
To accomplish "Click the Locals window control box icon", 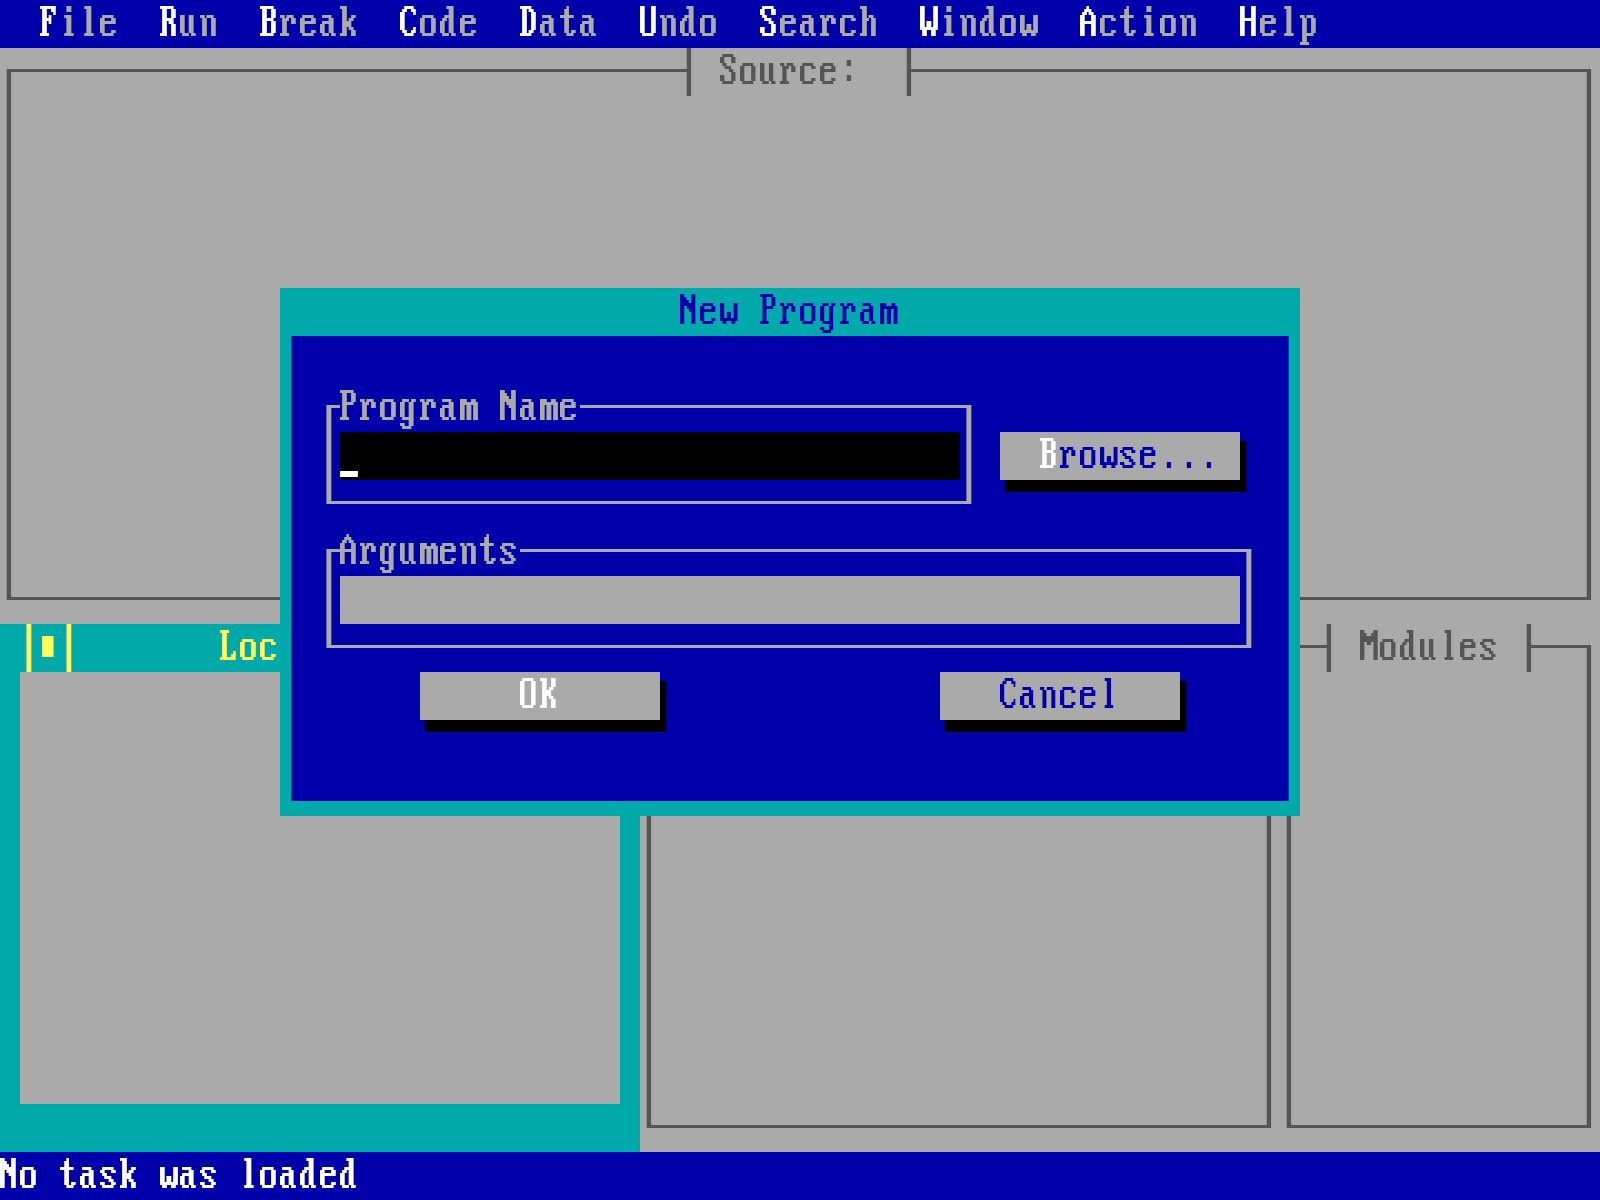I will [x=52, y=646].
